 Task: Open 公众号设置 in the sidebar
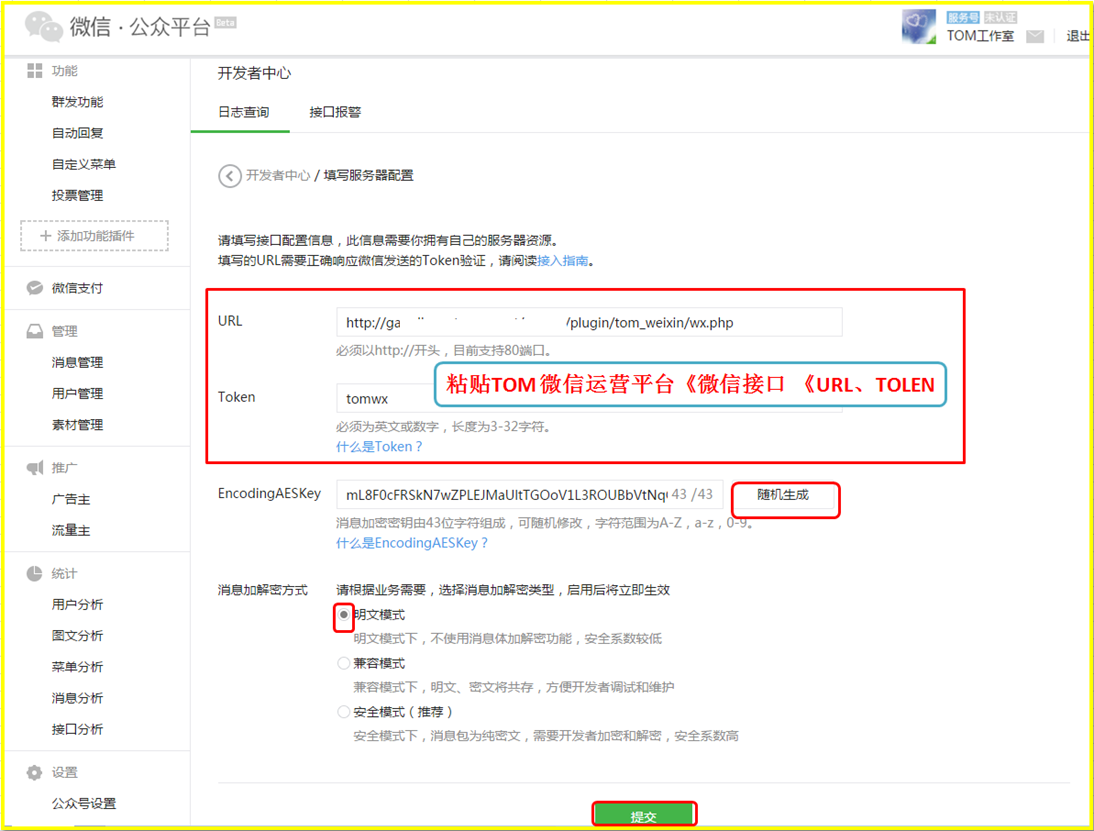point(84,804)
